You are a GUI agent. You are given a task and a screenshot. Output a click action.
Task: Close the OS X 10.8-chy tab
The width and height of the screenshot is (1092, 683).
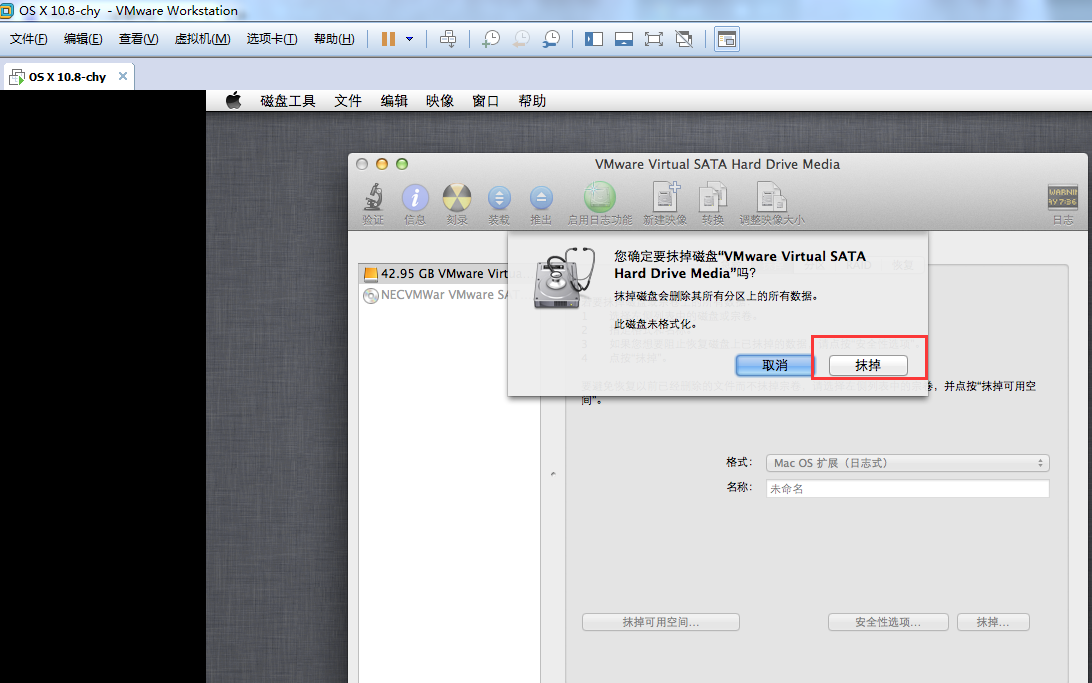[123, 76]
